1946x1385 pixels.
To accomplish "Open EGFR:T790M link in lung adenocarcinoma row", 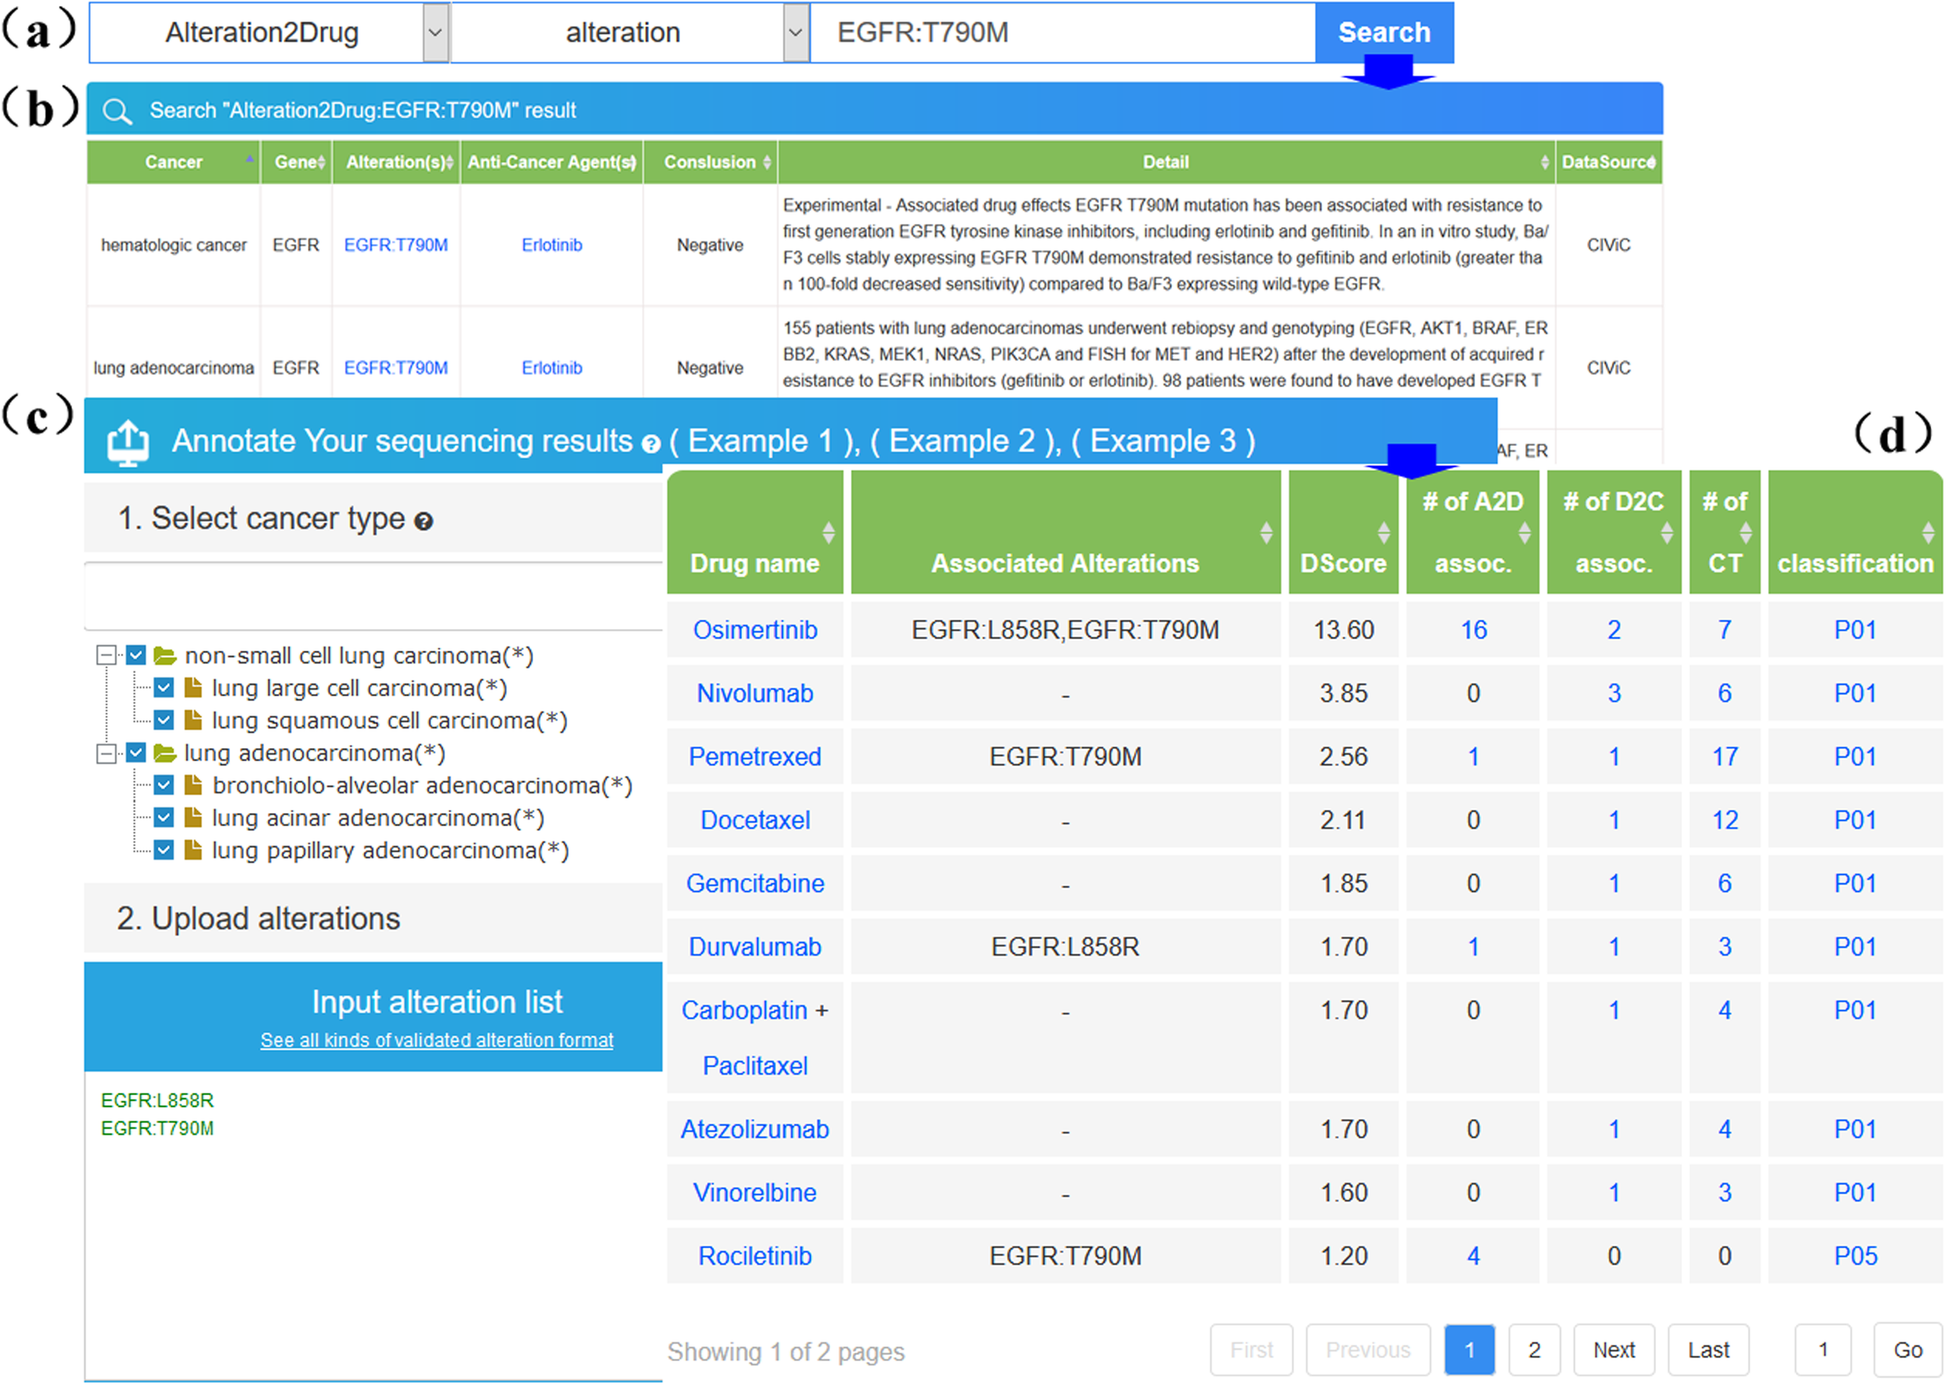I will pos(396,368).
